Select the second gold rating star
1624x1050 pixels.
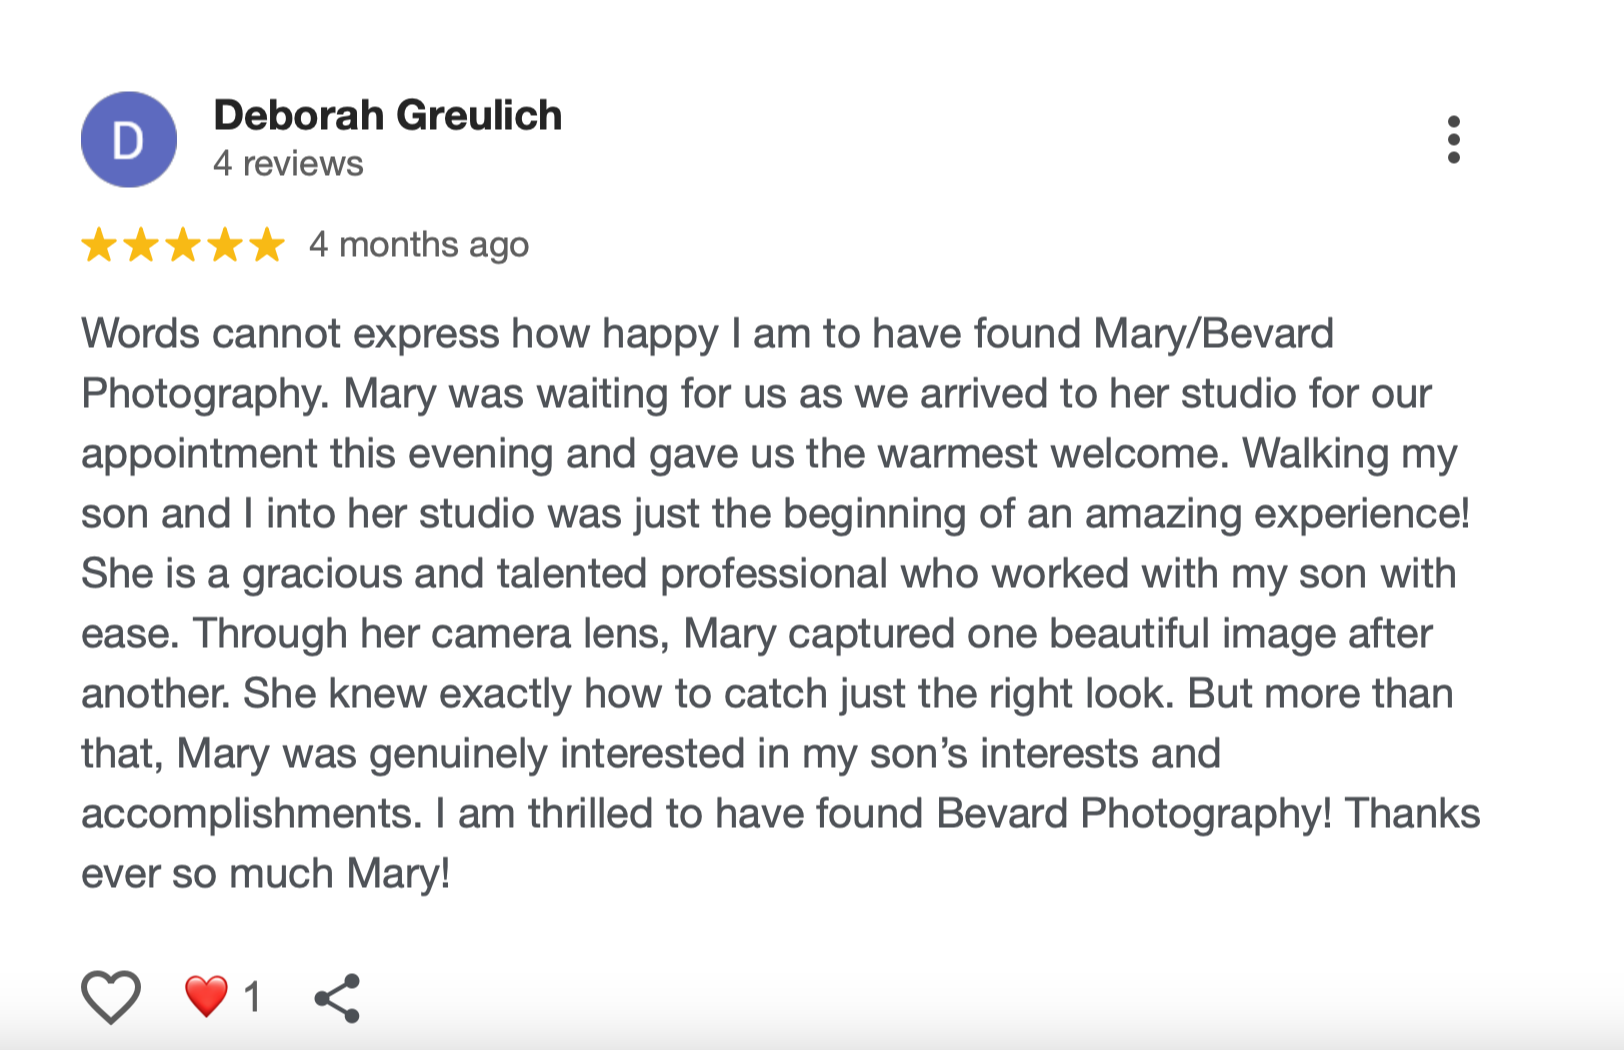(x=141, y=245)
